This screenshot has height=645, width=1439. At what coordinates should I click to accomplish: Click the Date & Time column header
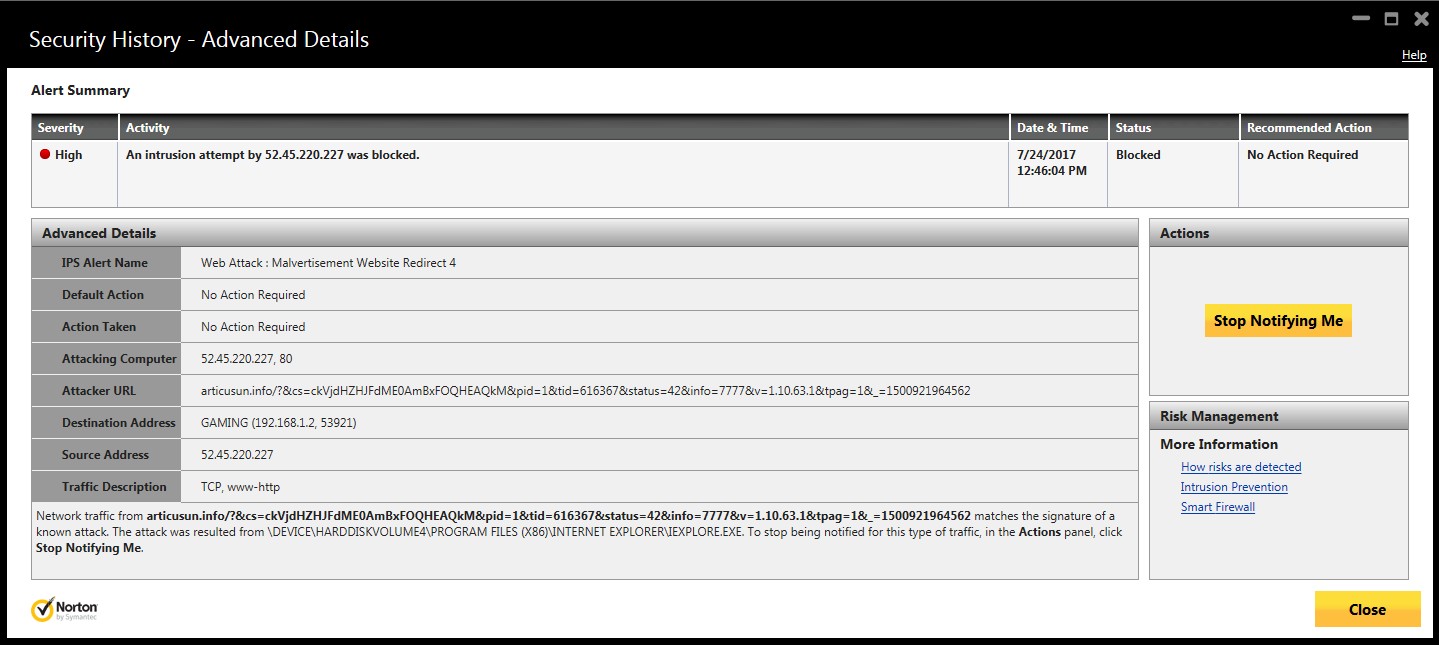pyautogui.click(x=1052, y=128)
